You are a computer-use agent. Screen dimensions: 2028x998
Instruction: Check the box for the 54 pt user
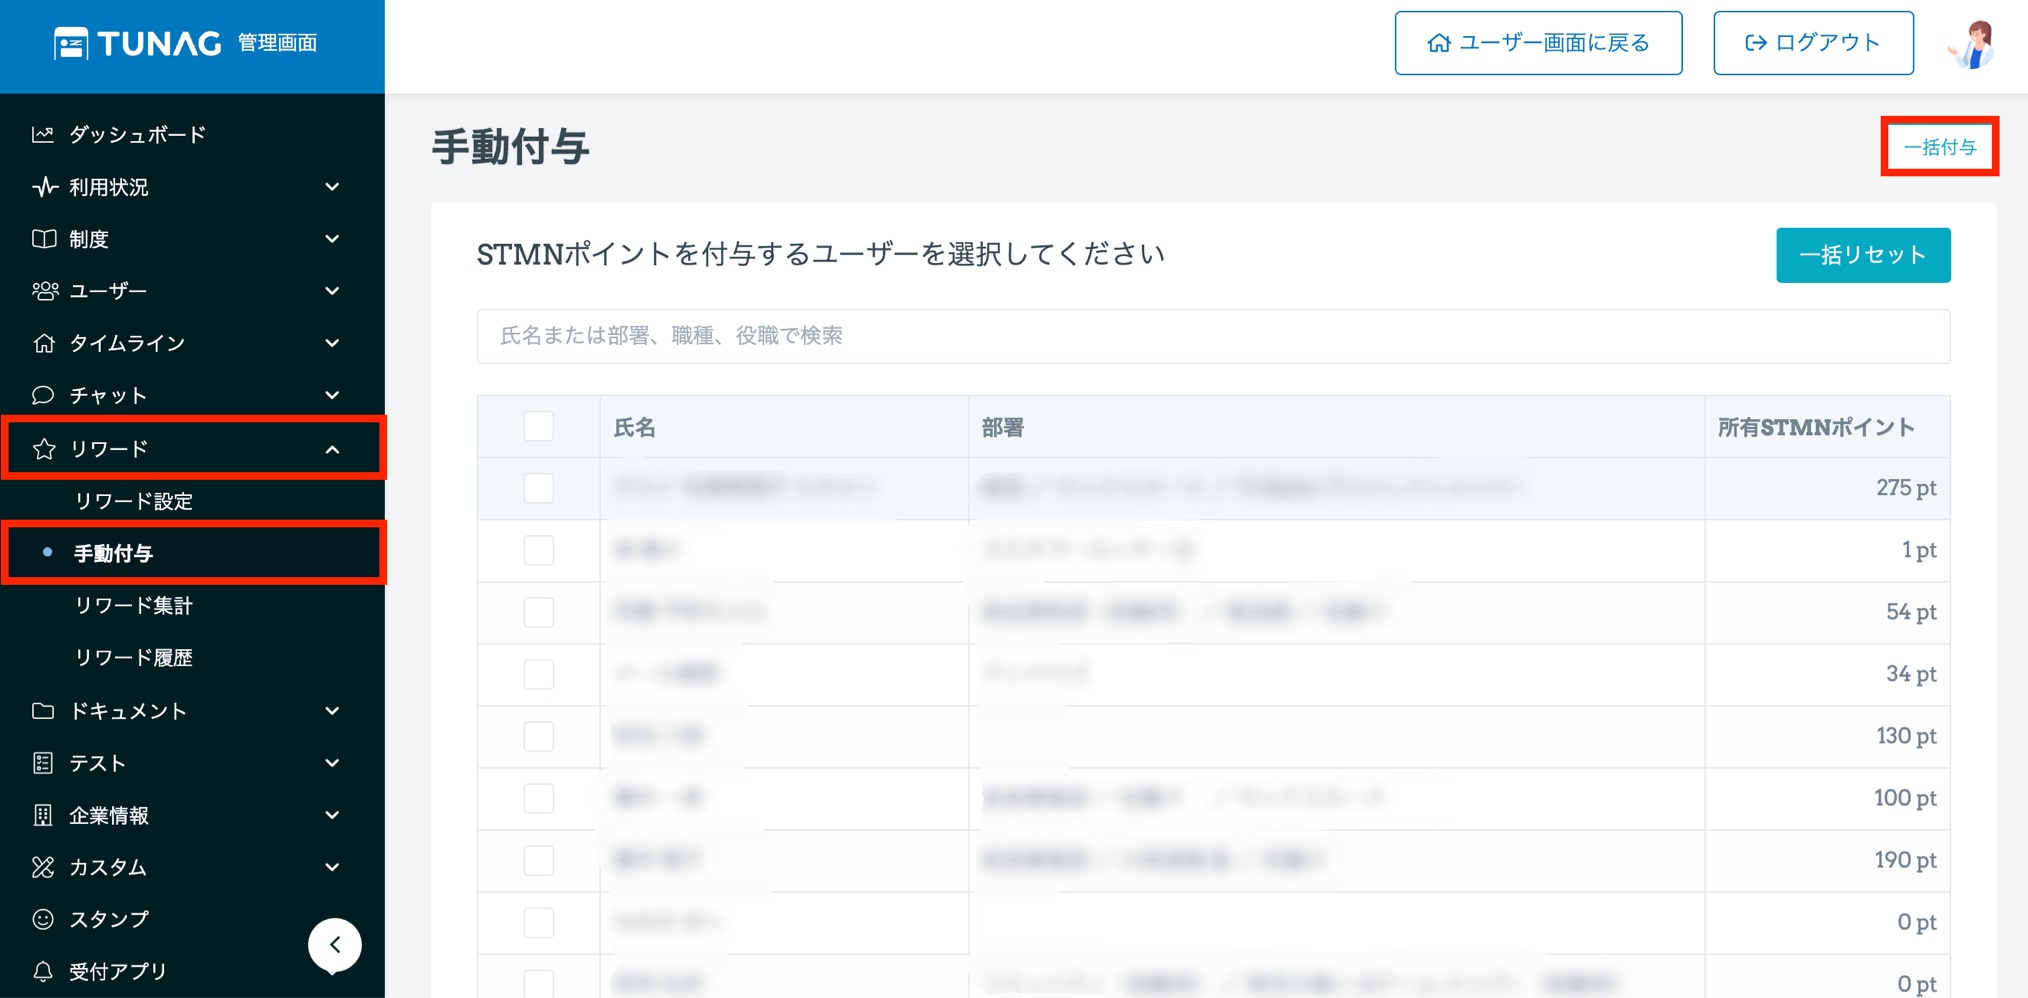[539, 612]
